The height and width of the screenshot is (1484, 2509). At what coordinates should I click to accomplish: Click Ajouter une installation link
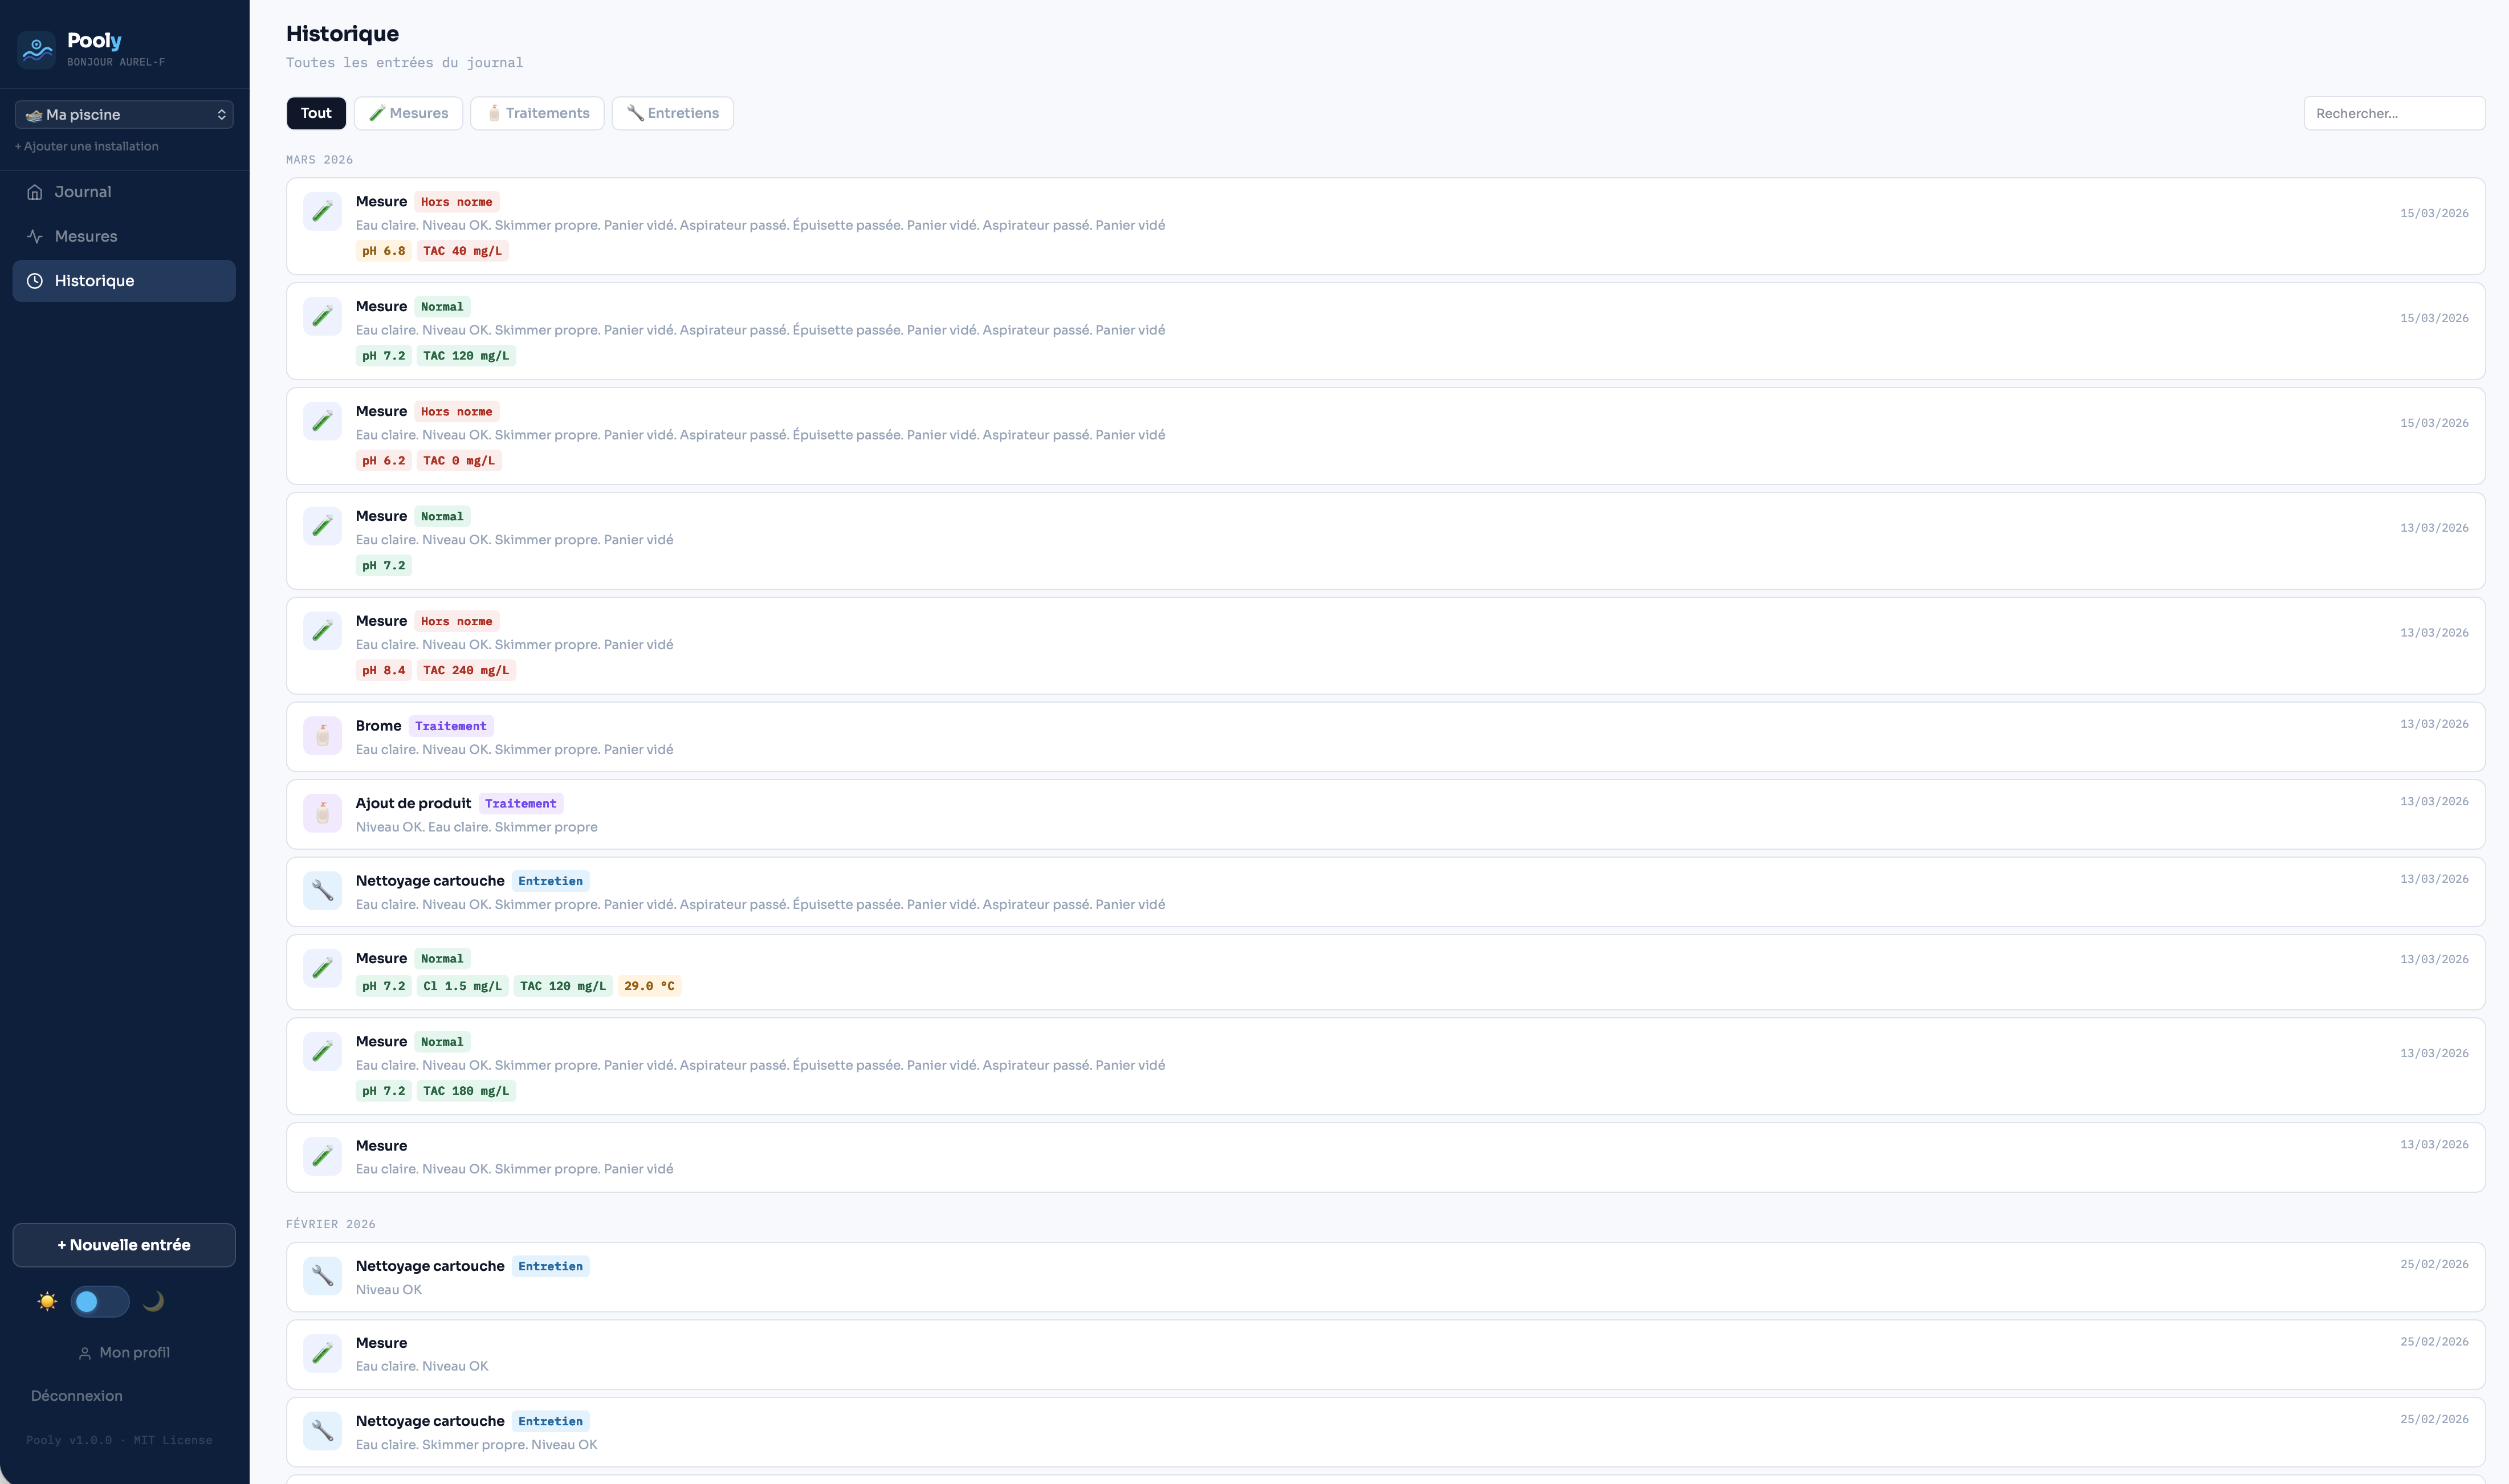tap(87, 146)
